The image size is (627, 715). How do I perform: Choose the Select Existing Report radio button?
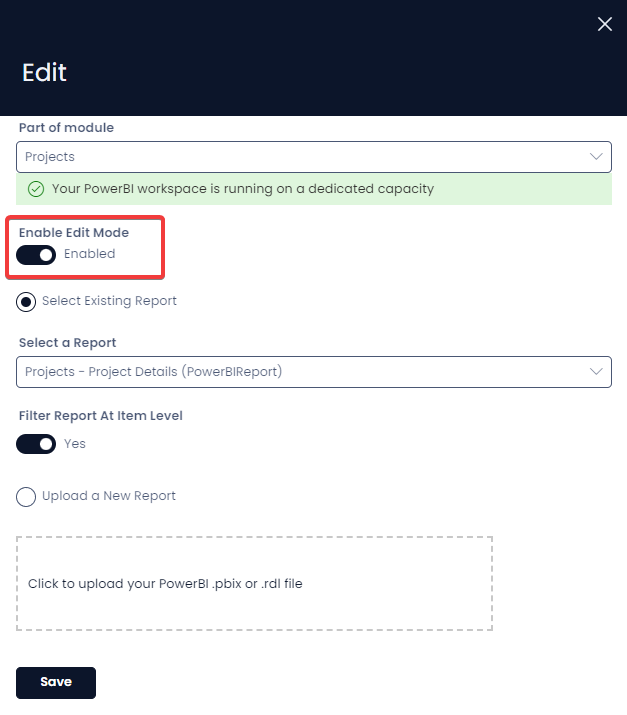(26, 302)
